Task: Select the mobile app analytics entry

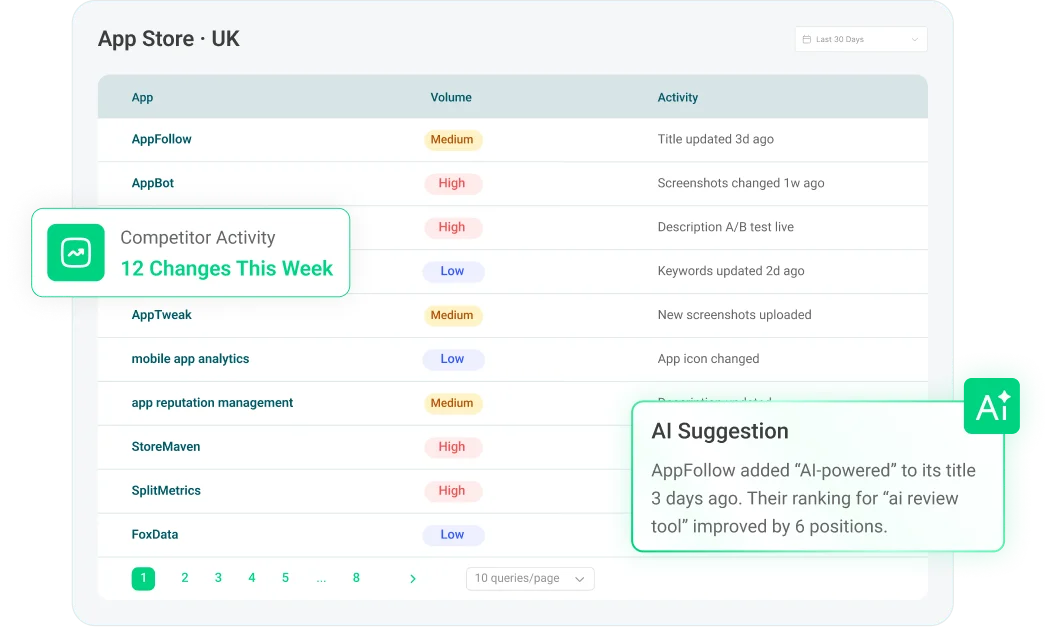Action: [x=190, y=359]
